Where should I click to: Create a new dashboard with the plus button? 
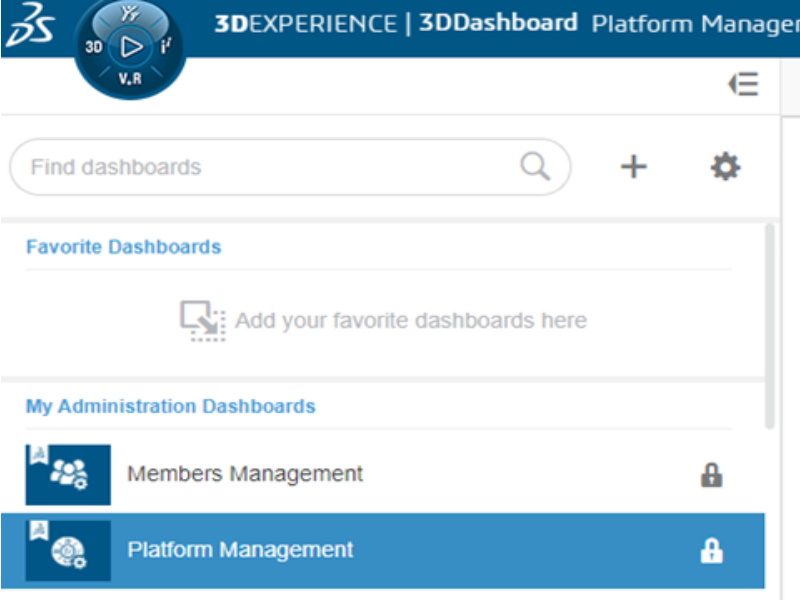pos(633,166)
